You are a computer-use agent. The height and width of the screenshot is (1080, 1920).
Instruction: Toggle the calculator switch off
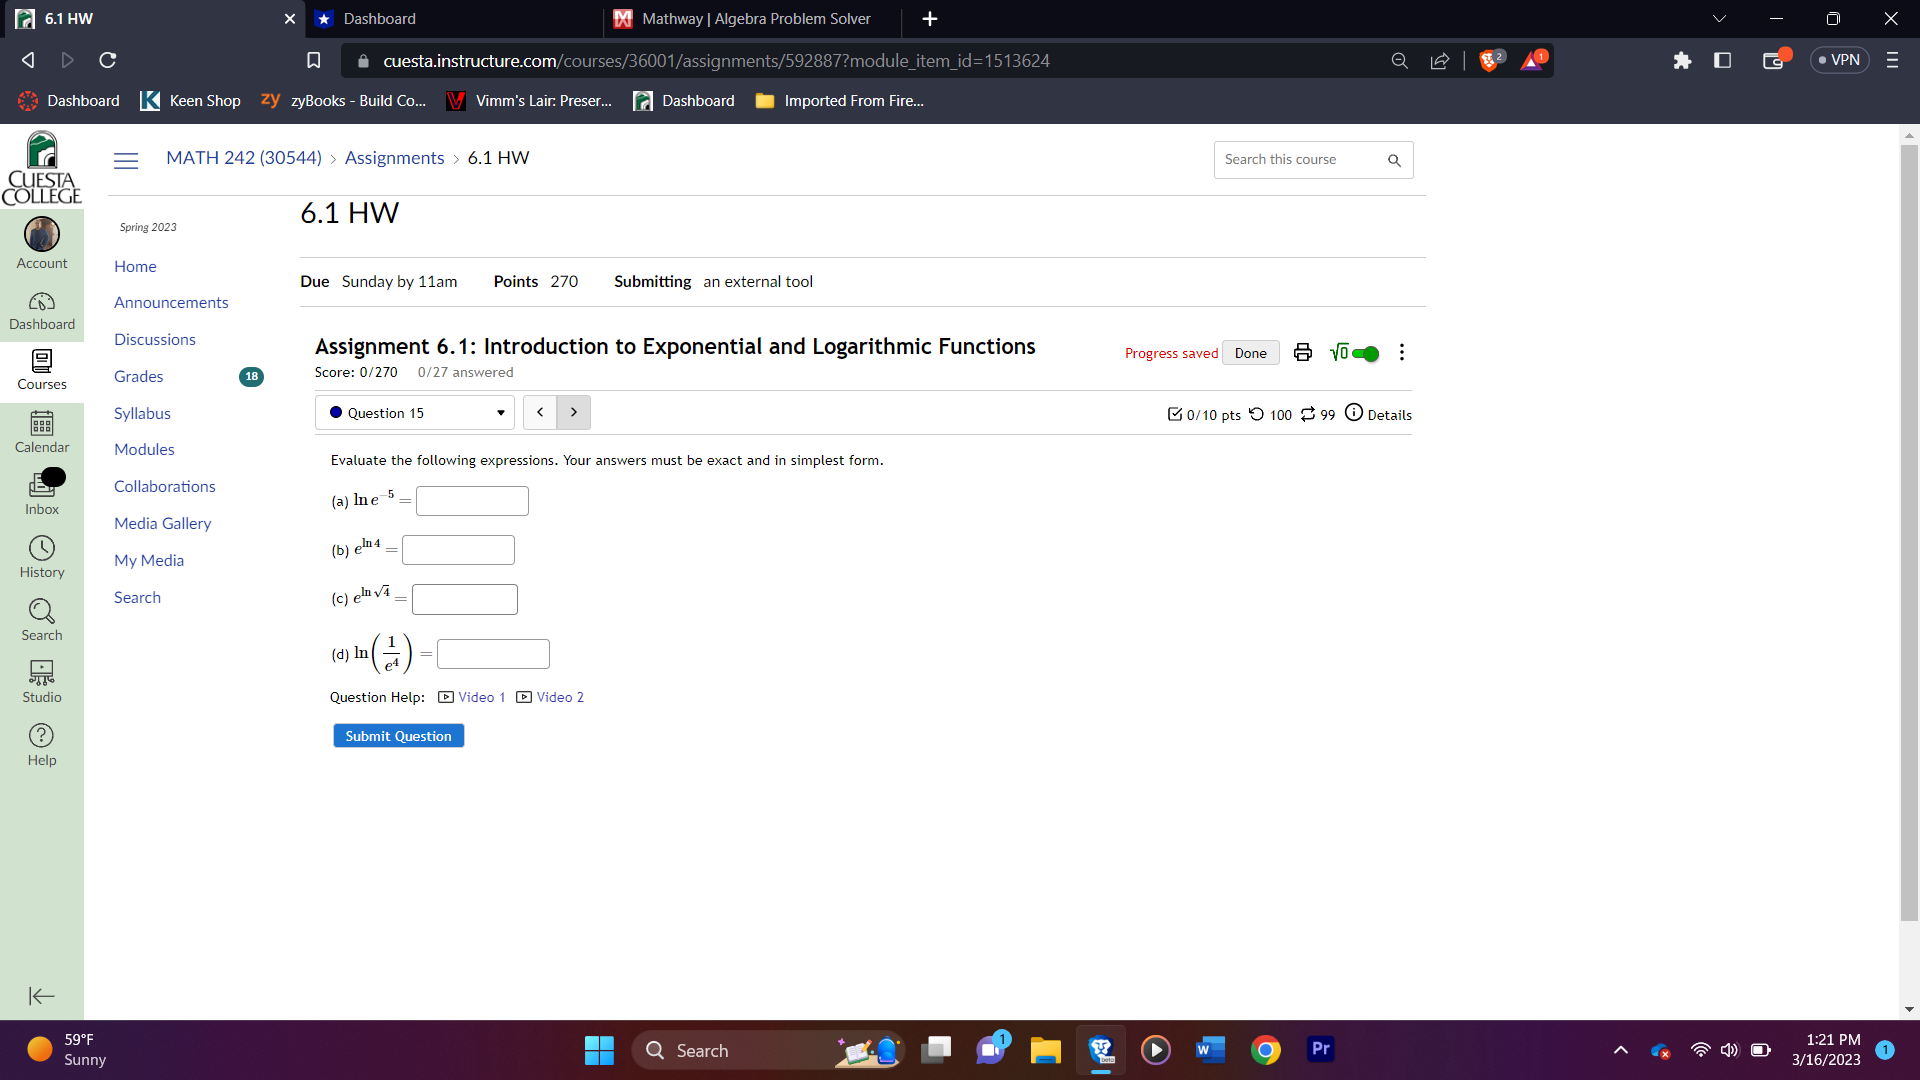[1365, 353]
